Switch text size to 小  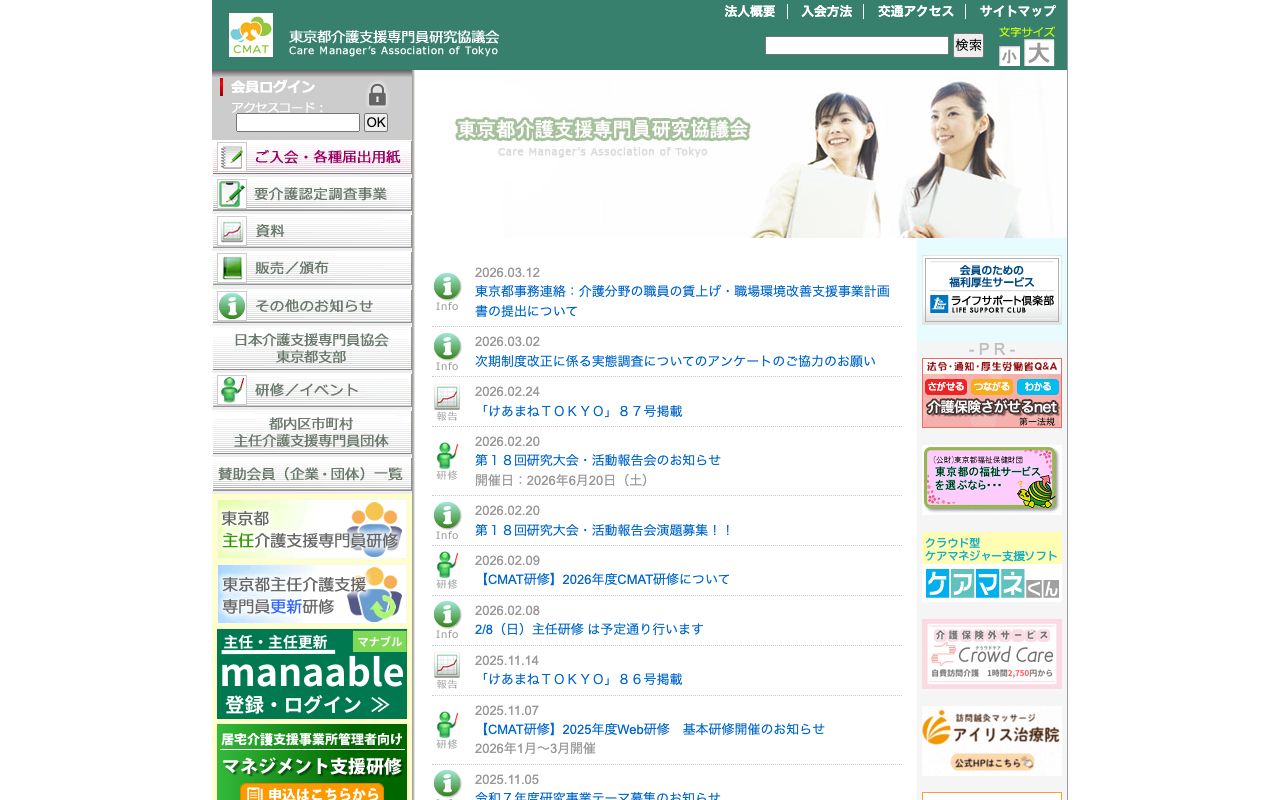[1010, 55]
